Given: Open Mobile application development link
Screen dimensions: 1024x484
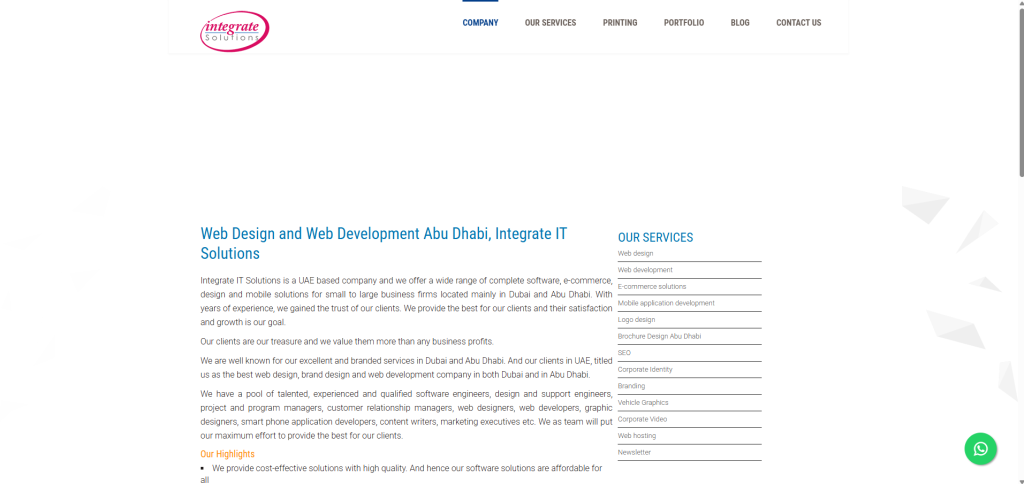Looking at the screenshot, I should pyautogui.click(x=666, y=303).
